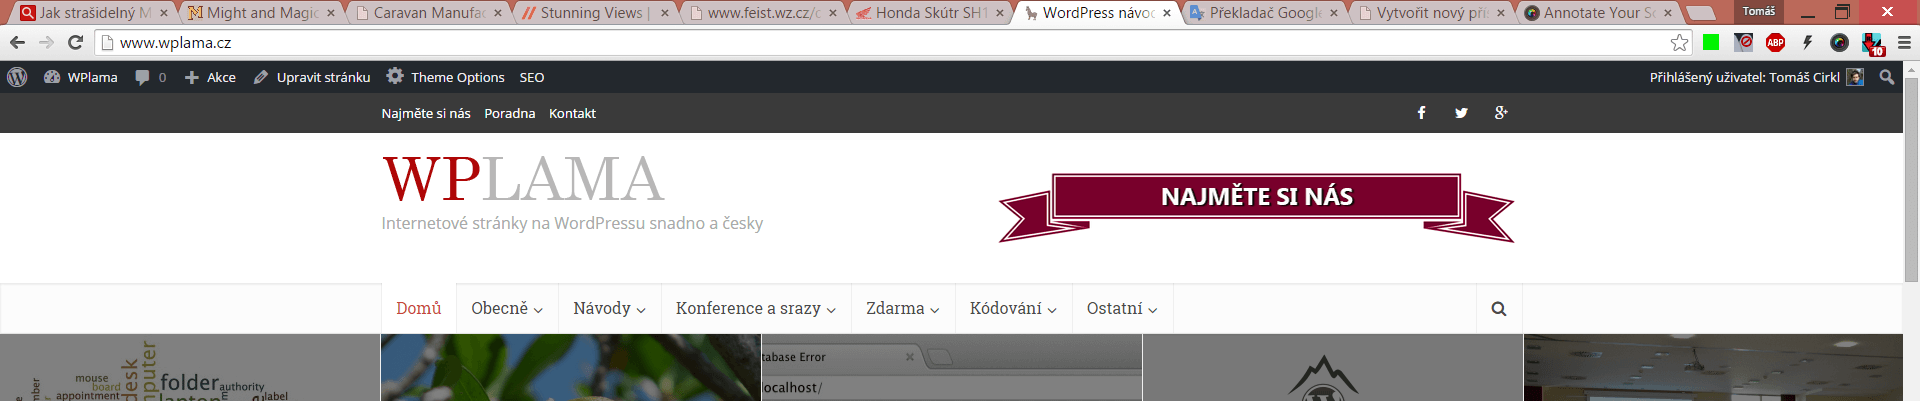Open the Database Error screenshot thumbnail

[x=952, y=368]
